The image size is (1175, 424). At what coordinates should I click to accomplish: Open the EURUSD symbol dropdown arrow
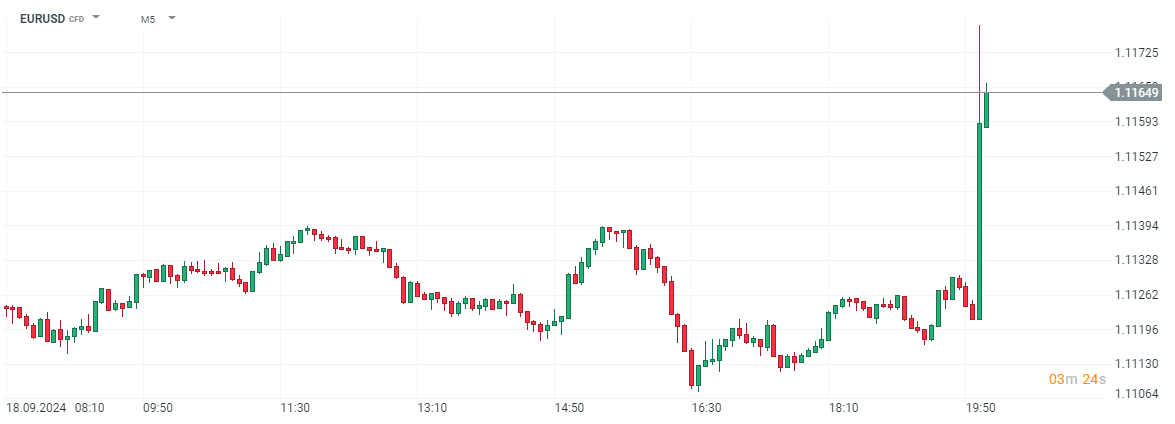pos(97,18)
